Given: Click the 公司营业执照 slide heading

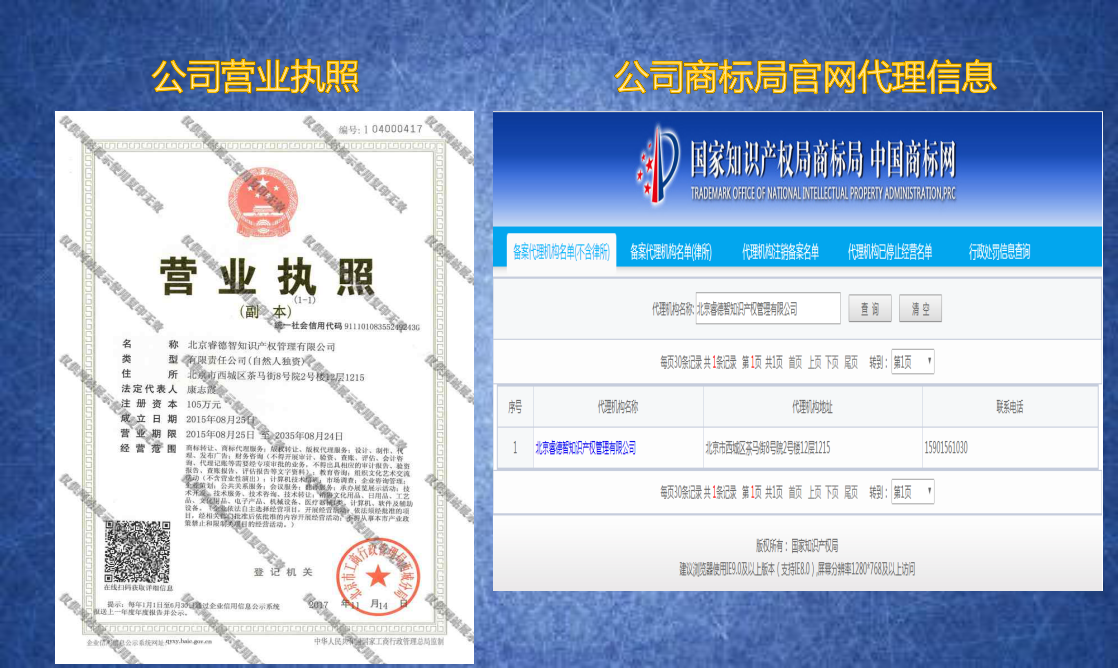Looking at the screenshot, I should coord(255,76).
